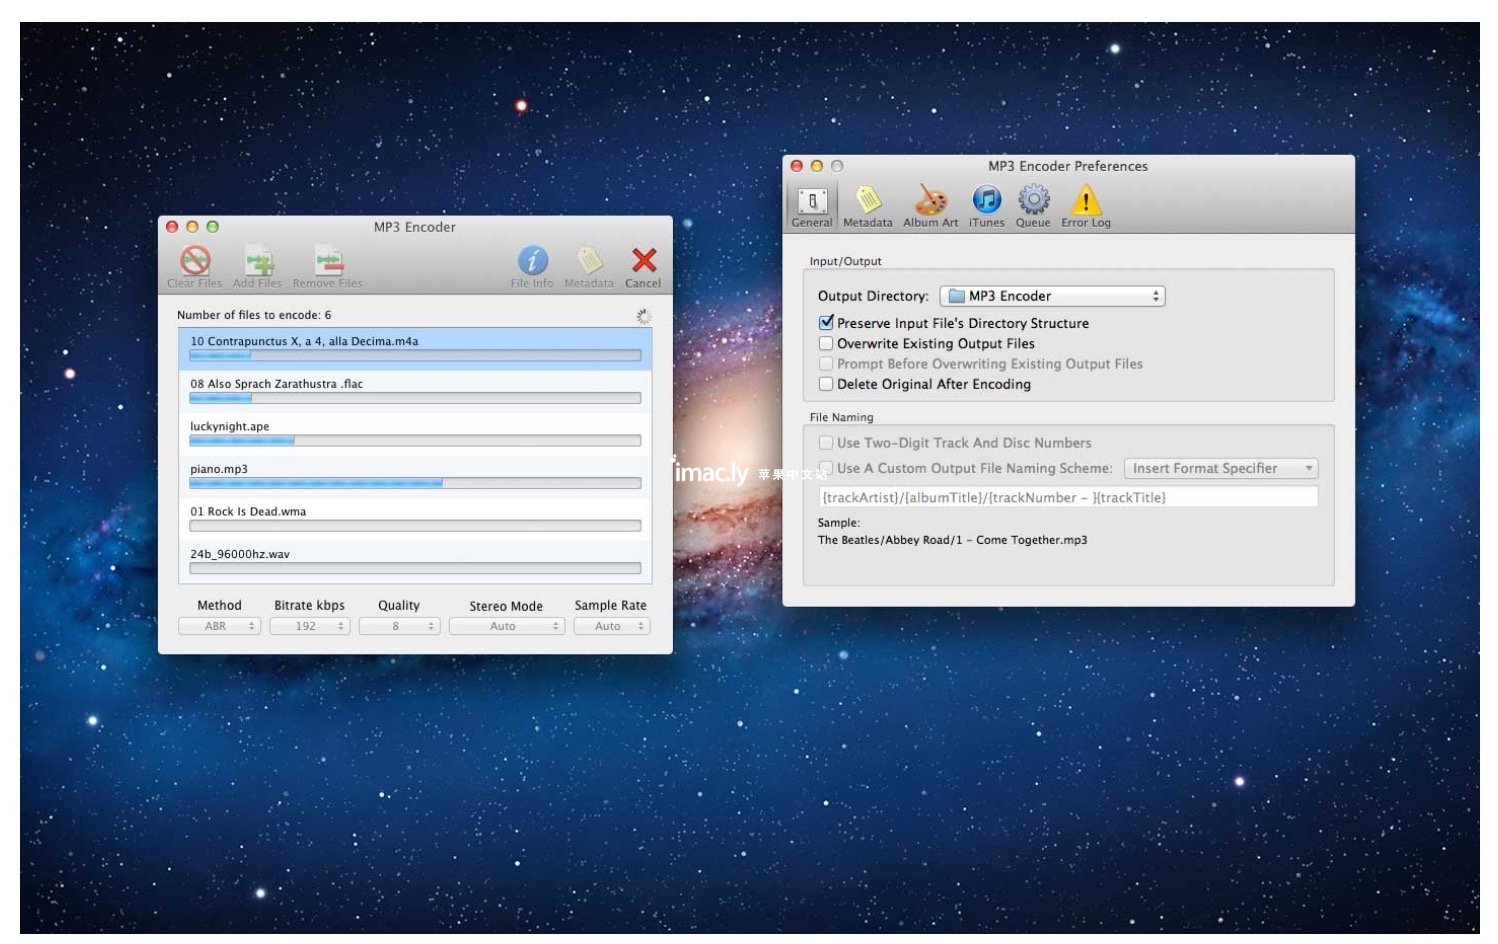Cancel encoding with the red X icon
The width and height of the screenshot is (1498, 944).
tap(644, 261)
